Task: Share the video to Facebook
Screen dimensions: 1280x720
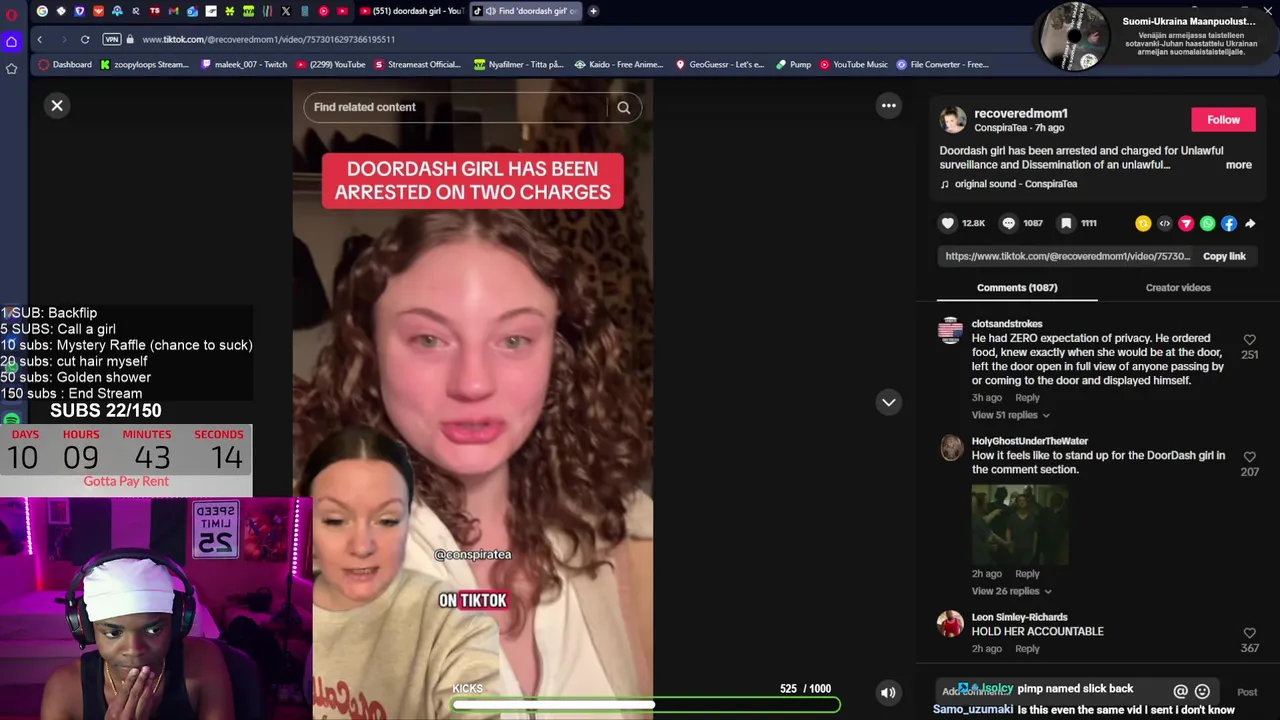Action: pos(1229,224)
